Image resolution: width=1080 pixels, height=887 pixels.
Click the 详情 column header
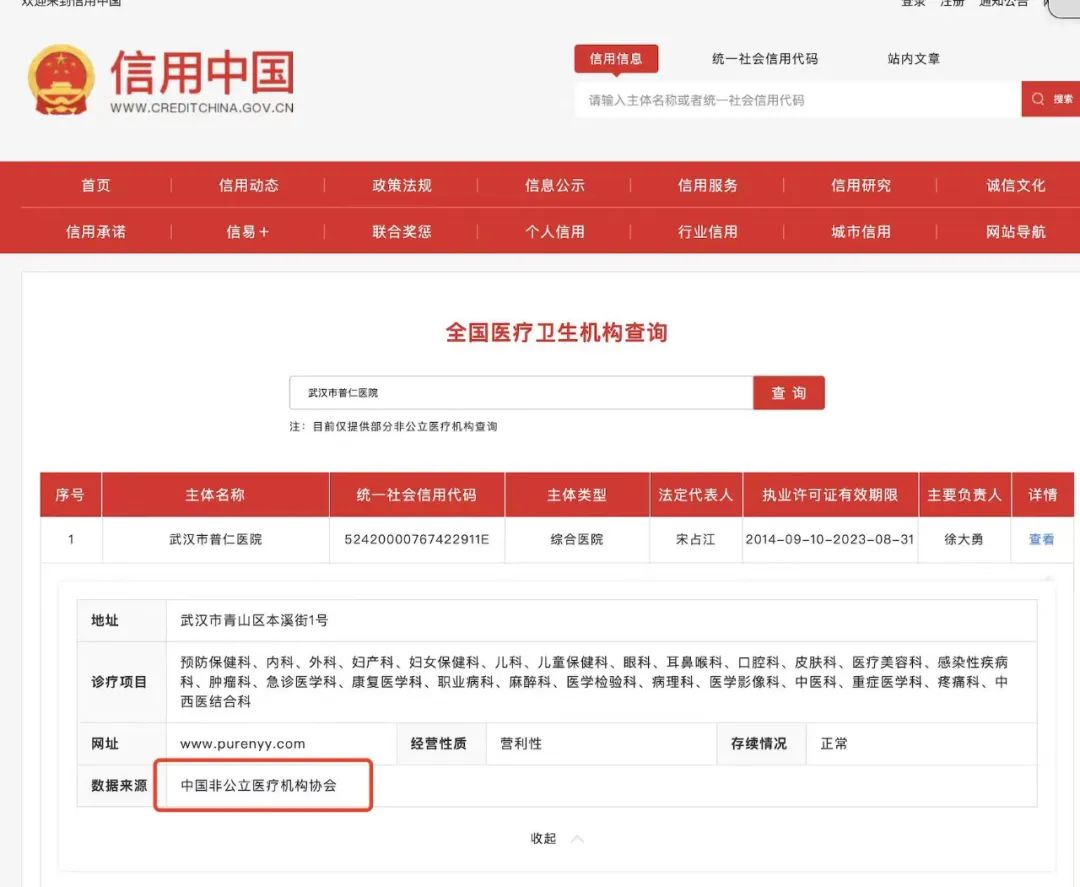pyautogui.click(x=1043, y=494)
